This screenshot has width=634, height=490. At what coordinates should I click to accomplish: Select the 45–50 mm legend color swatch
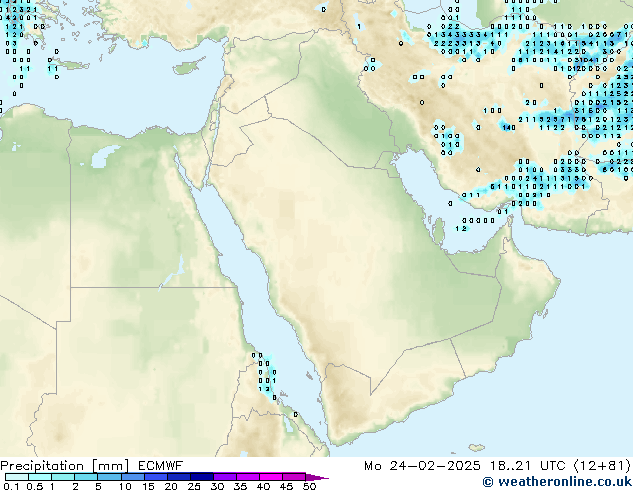(294, 477)
